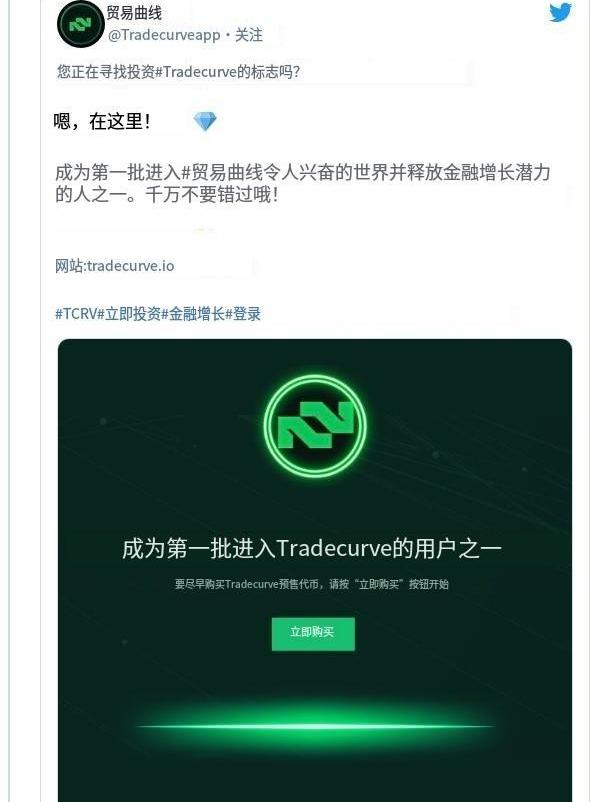Open the #登录 hashtag
The height and width of the screenshot is (802, 590).
pos(243,314)
